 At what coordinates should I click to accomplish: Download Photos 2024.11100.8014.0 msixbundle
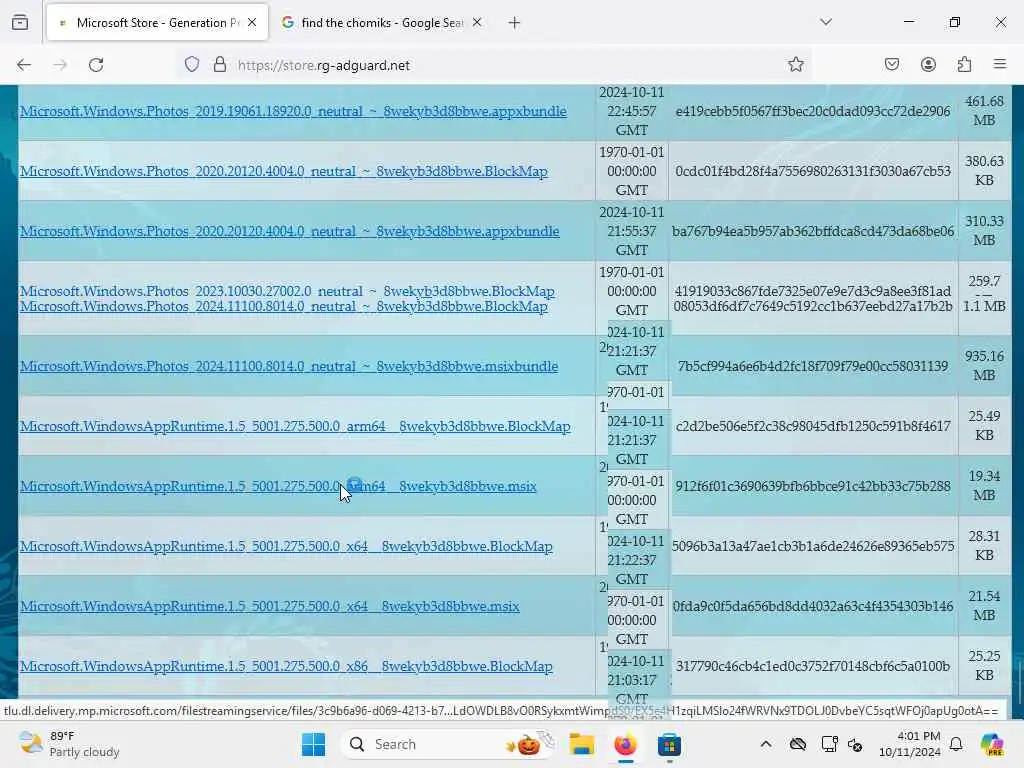289,366
